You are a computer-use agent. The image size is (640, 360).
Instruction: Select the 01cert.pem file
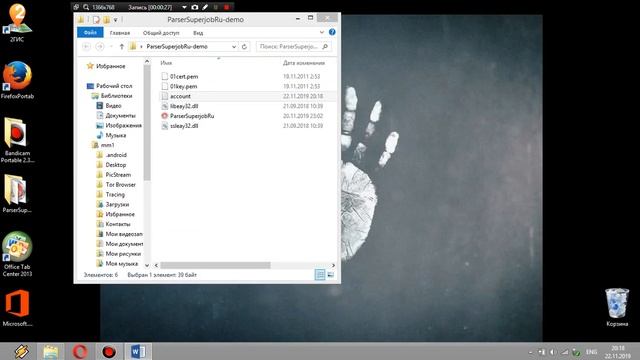coord(184,76)
